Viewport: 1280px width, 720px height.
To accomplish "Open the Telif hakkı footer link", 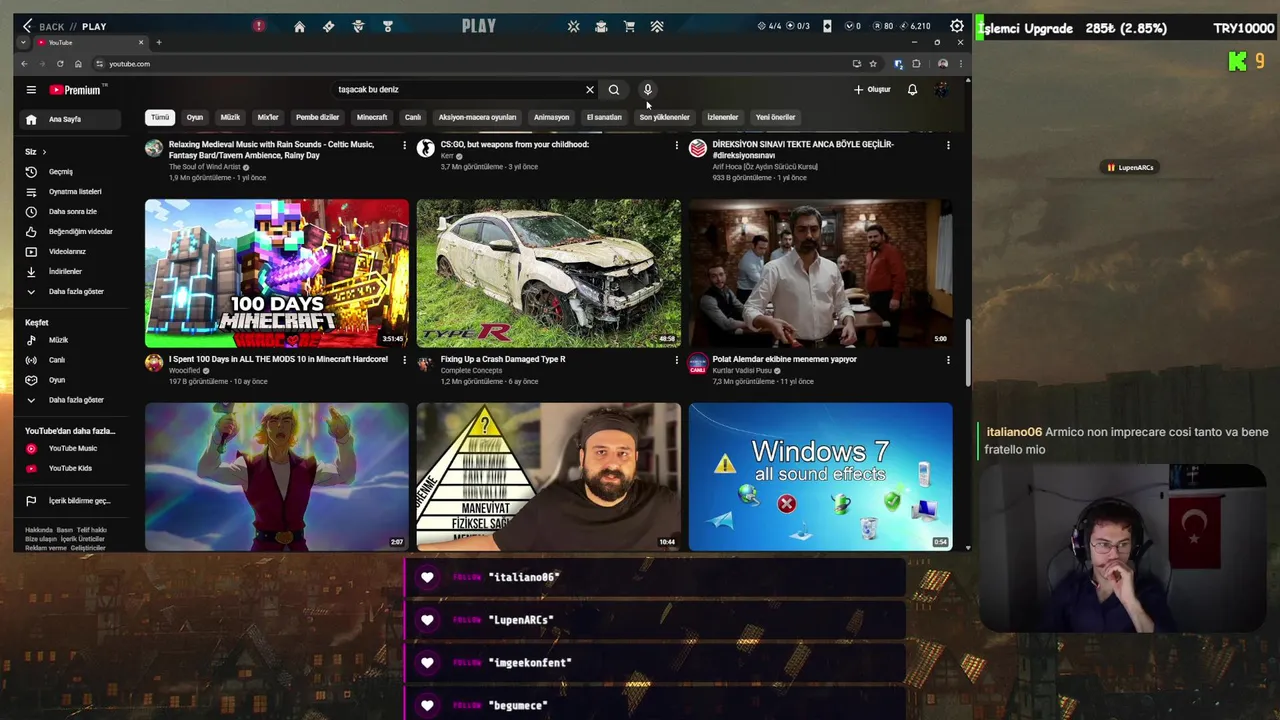I will [91, 530].
